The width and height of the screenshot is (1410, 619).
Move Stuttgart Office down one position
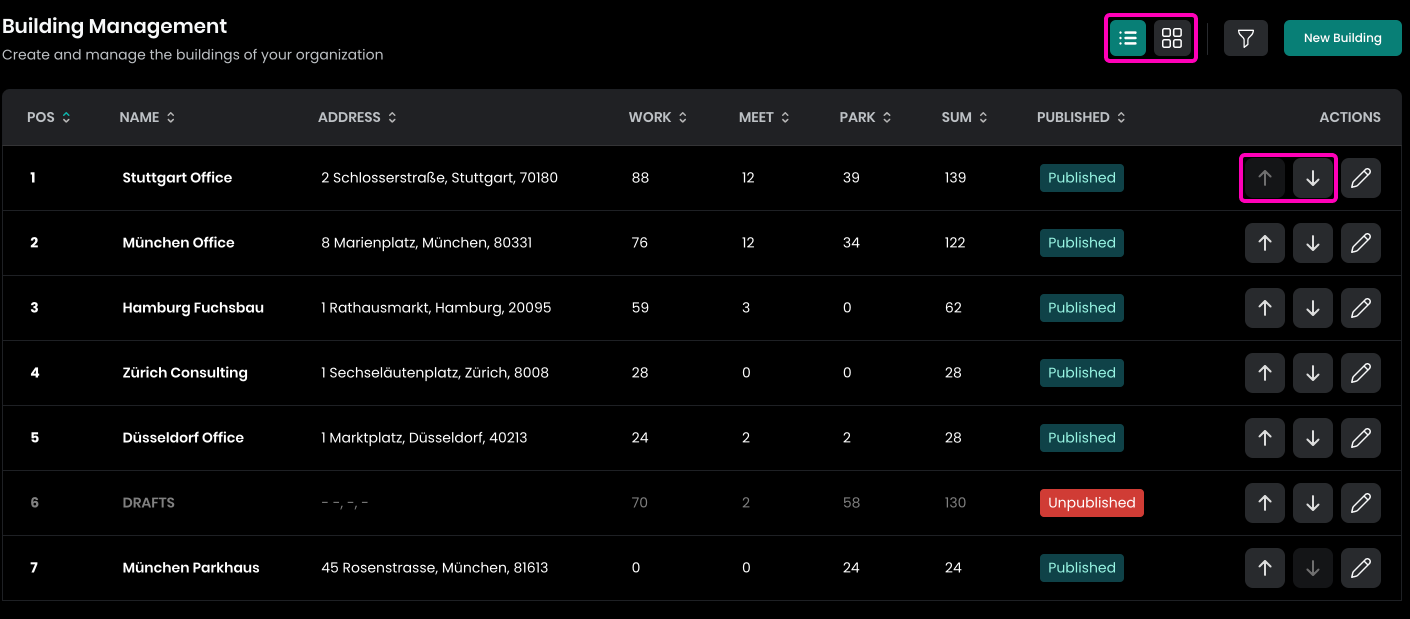(x=1312, y=178)
